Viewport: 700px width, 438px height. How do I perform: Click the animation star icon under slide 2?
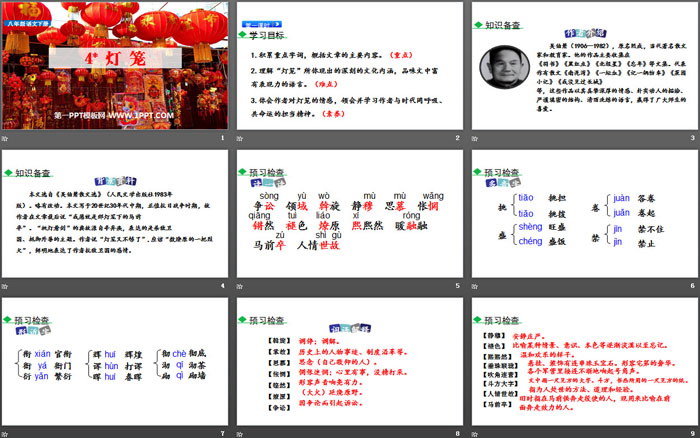click(240, 138)
